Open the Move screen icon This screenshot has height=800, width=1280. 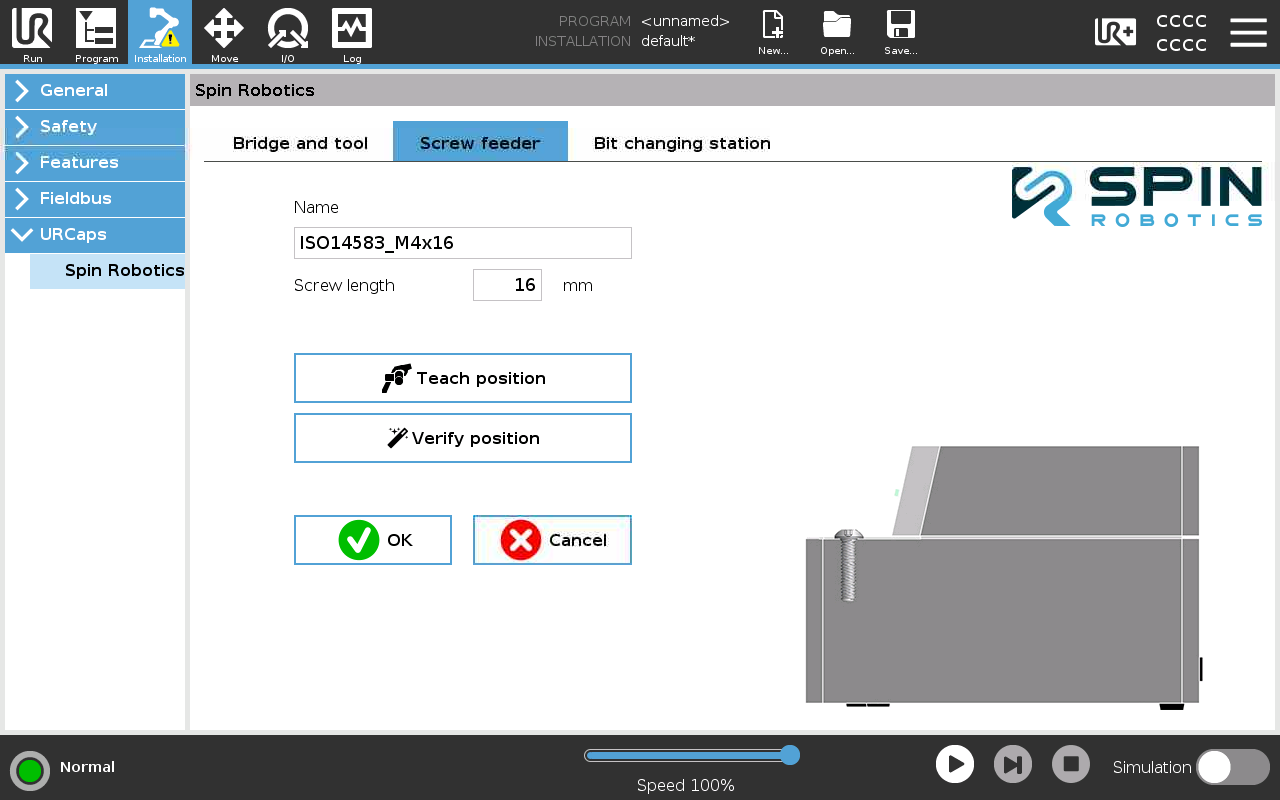click(x=224, y=29)
